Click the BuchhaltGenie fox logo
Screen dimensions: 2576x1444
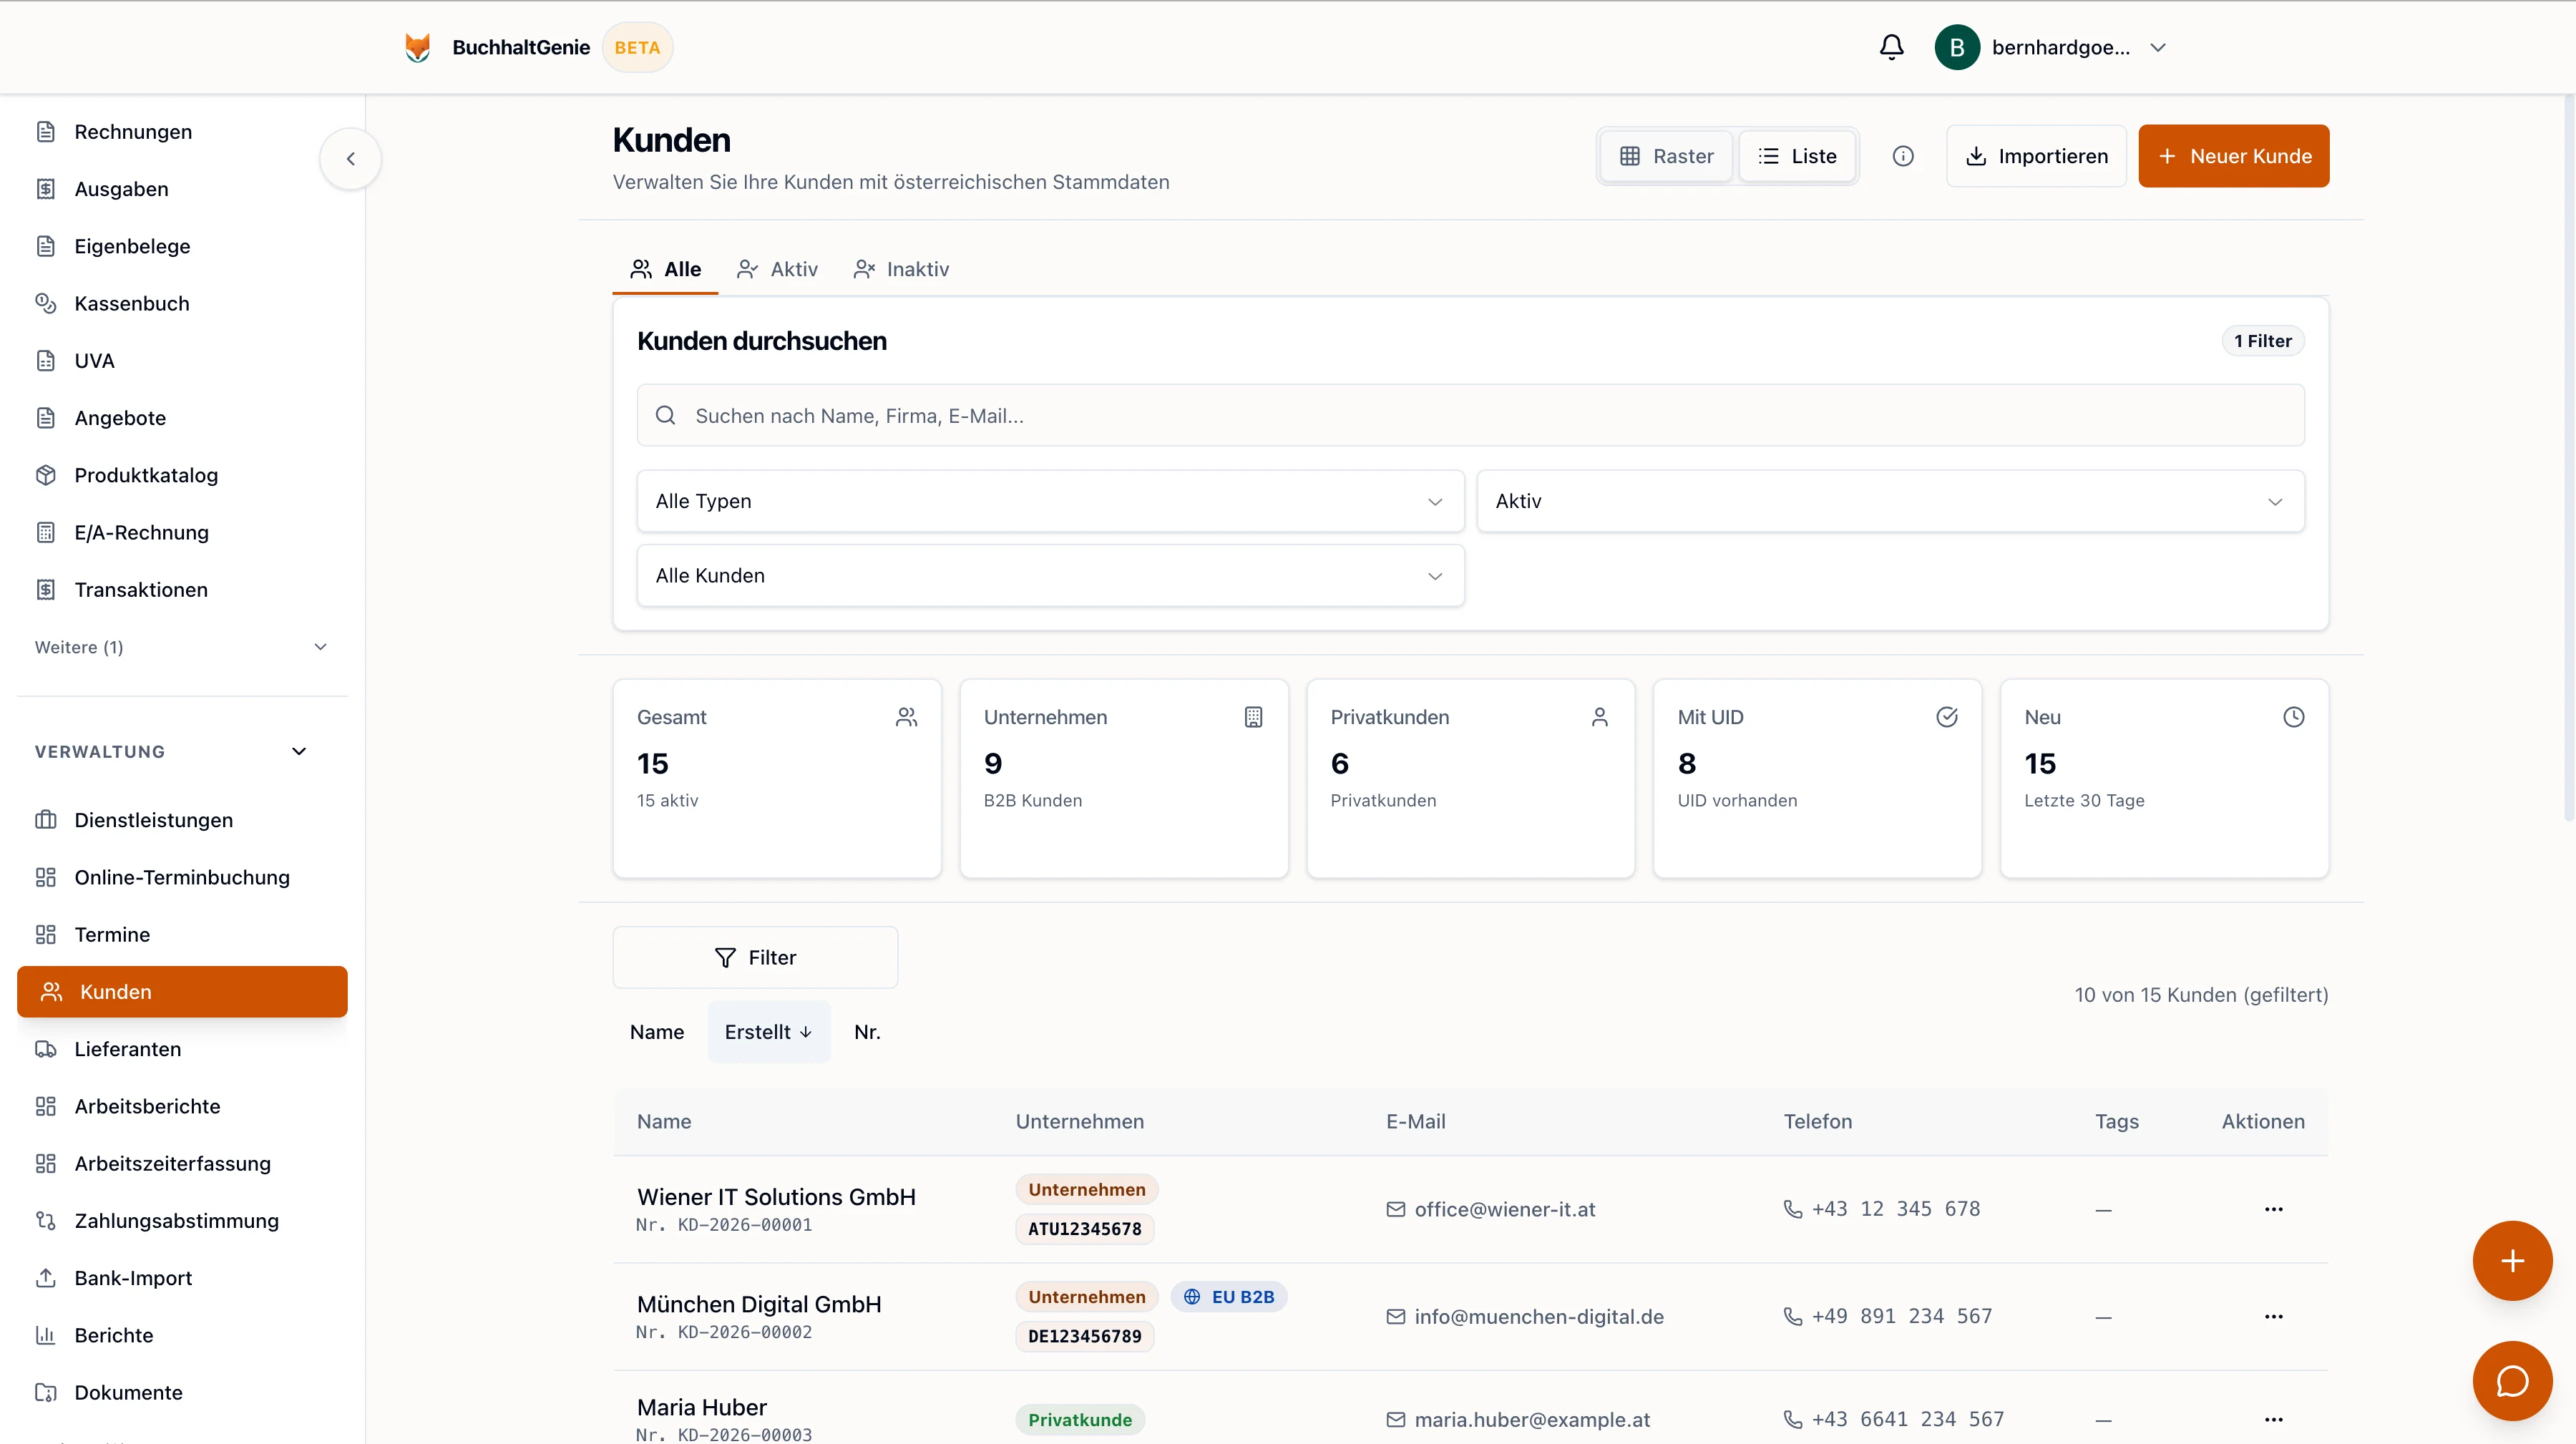[418, 47]
